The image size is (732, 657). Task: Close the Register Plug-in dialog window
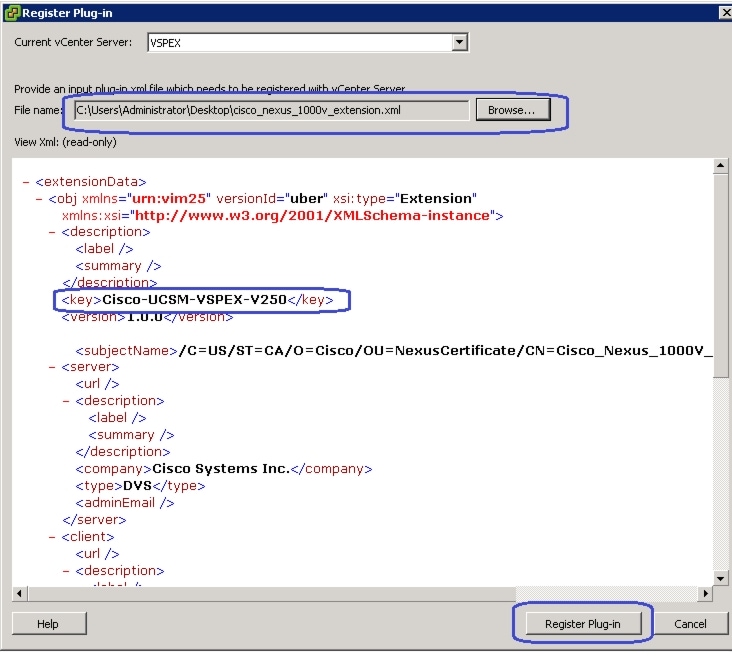pos(725,13)
